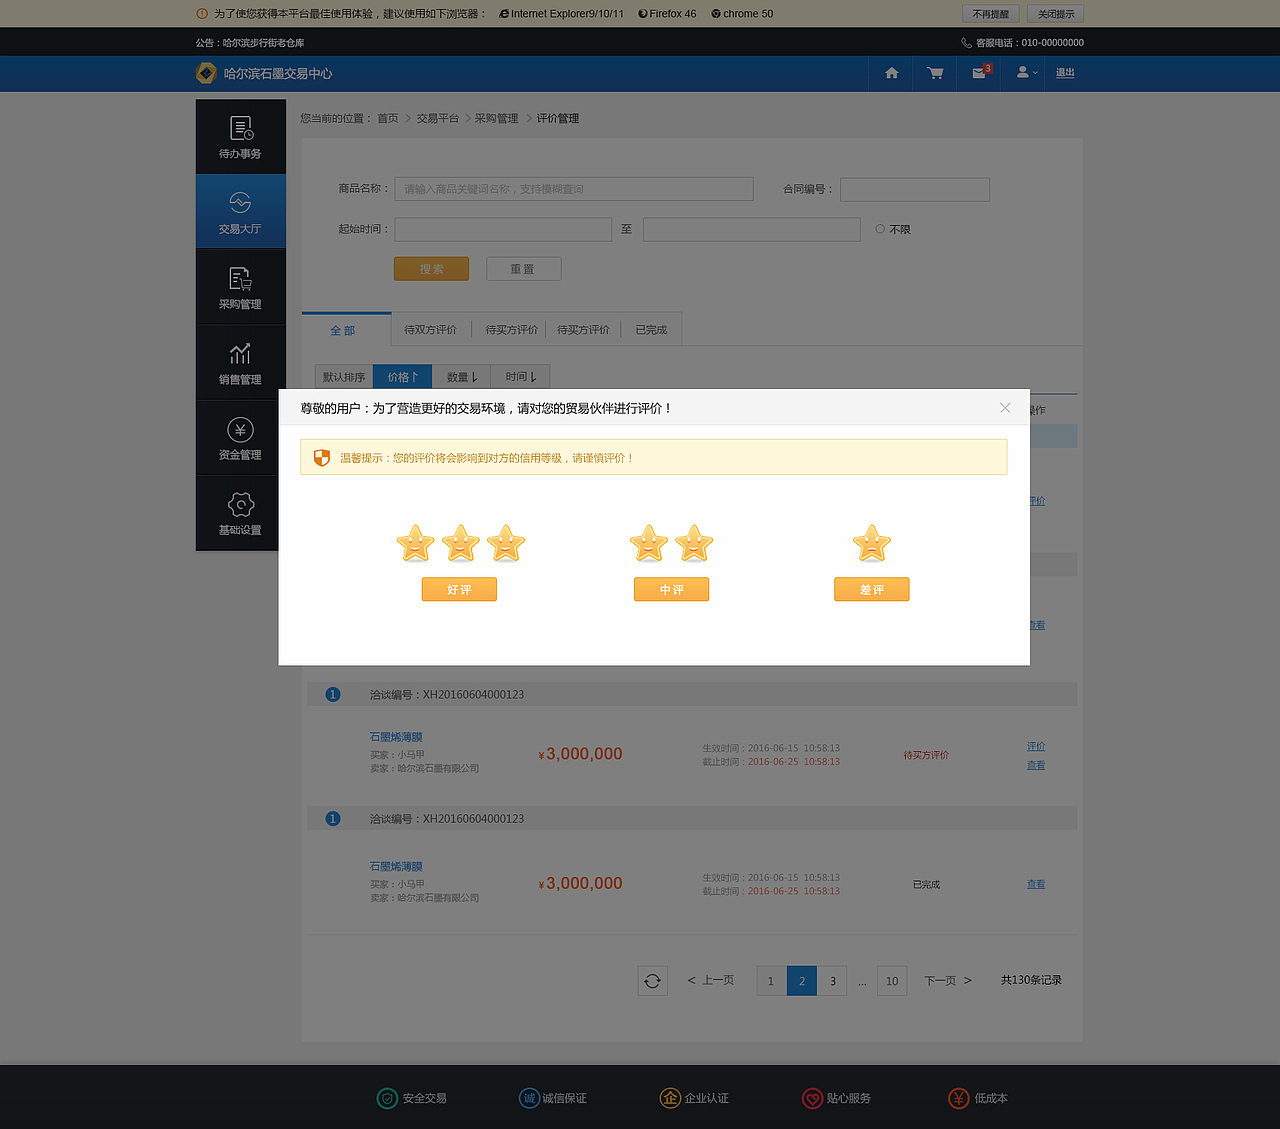Open 待办事务 sidebar icon
The image size is (1280, 1129).
tap(241, 137)
